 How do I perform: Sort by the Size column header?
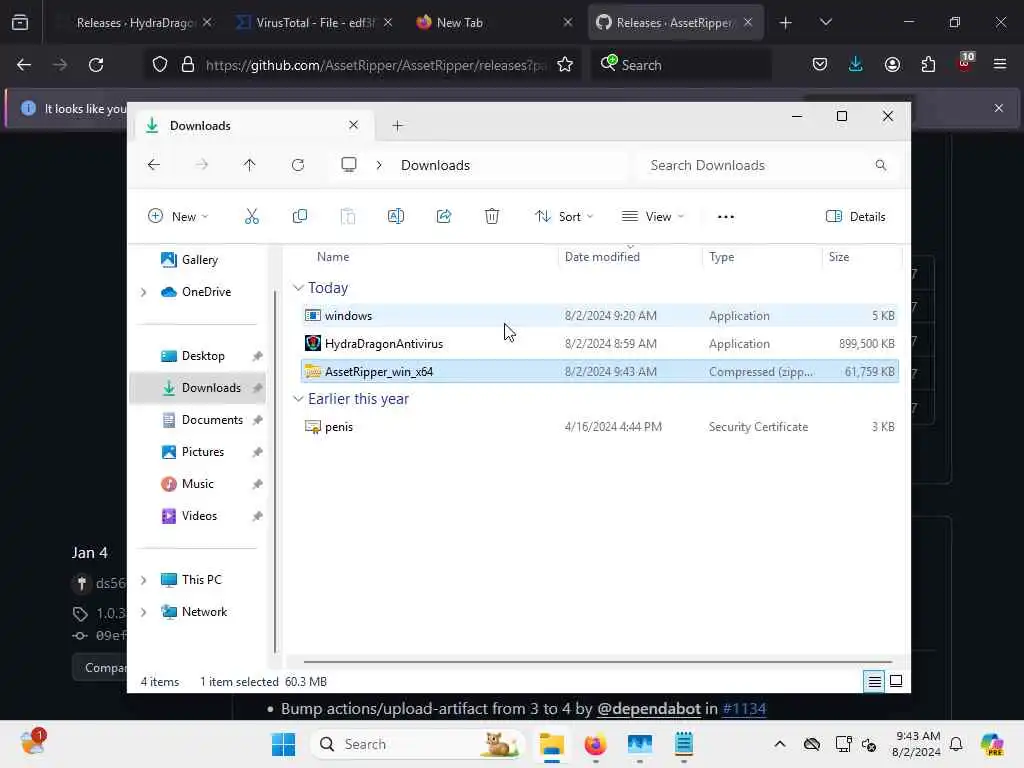[x=839, y=257]
